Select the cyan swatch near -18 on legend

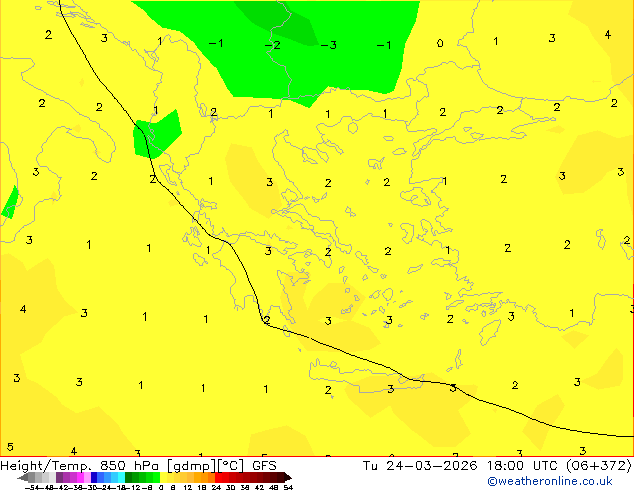[x=122, y=477]
